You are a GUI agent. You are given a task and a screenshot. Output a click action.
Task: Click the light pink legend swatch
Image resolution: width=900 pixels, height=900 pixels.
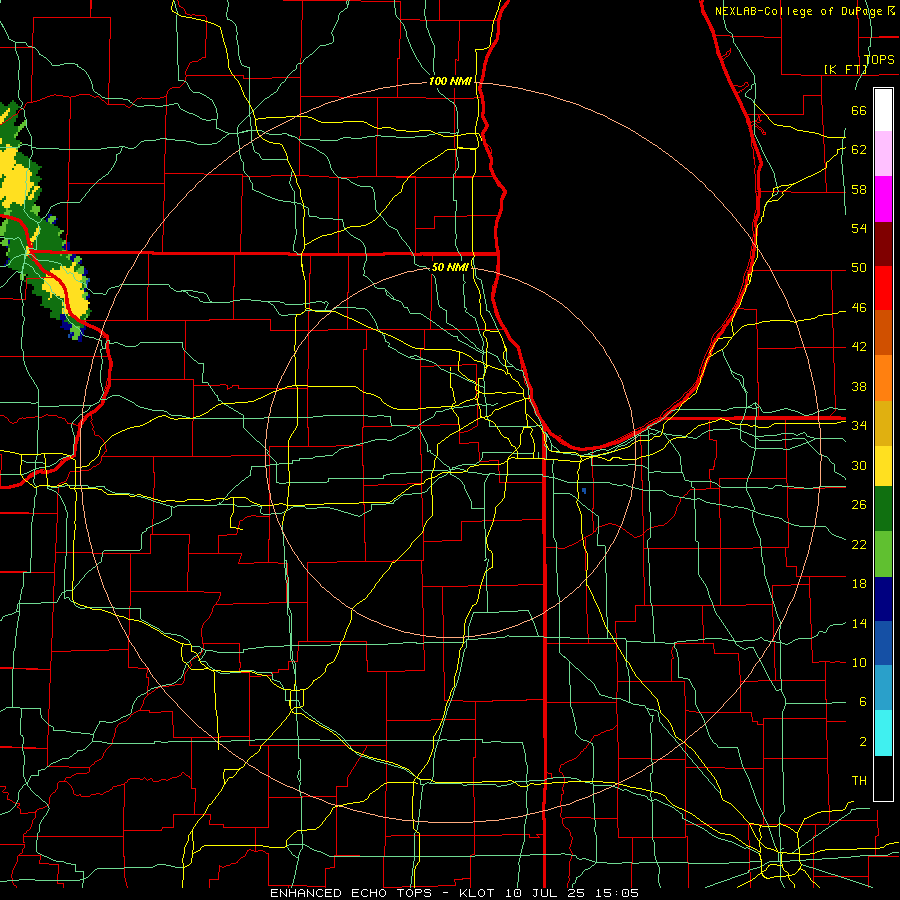pyautogui.click(x=883, y=154)
